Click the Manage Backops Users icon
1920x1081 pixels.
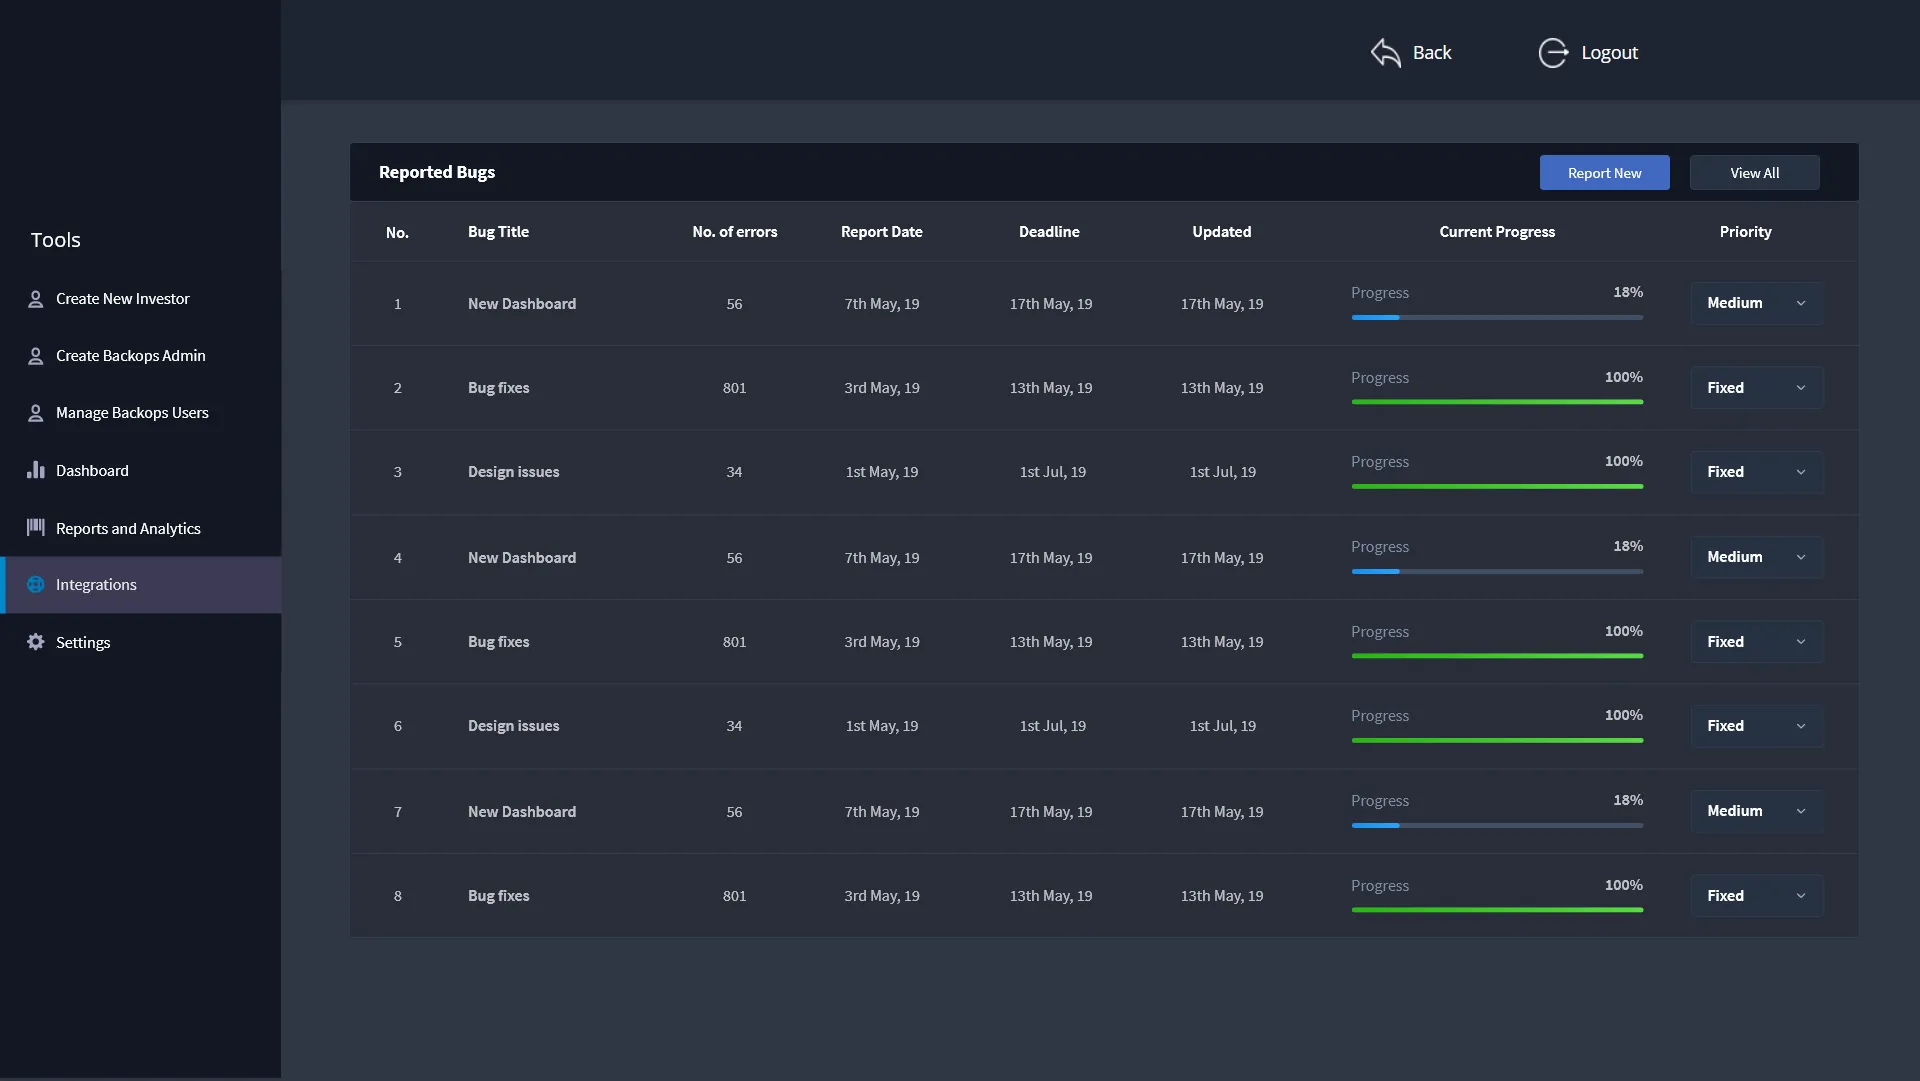click(x=36, y=413)
